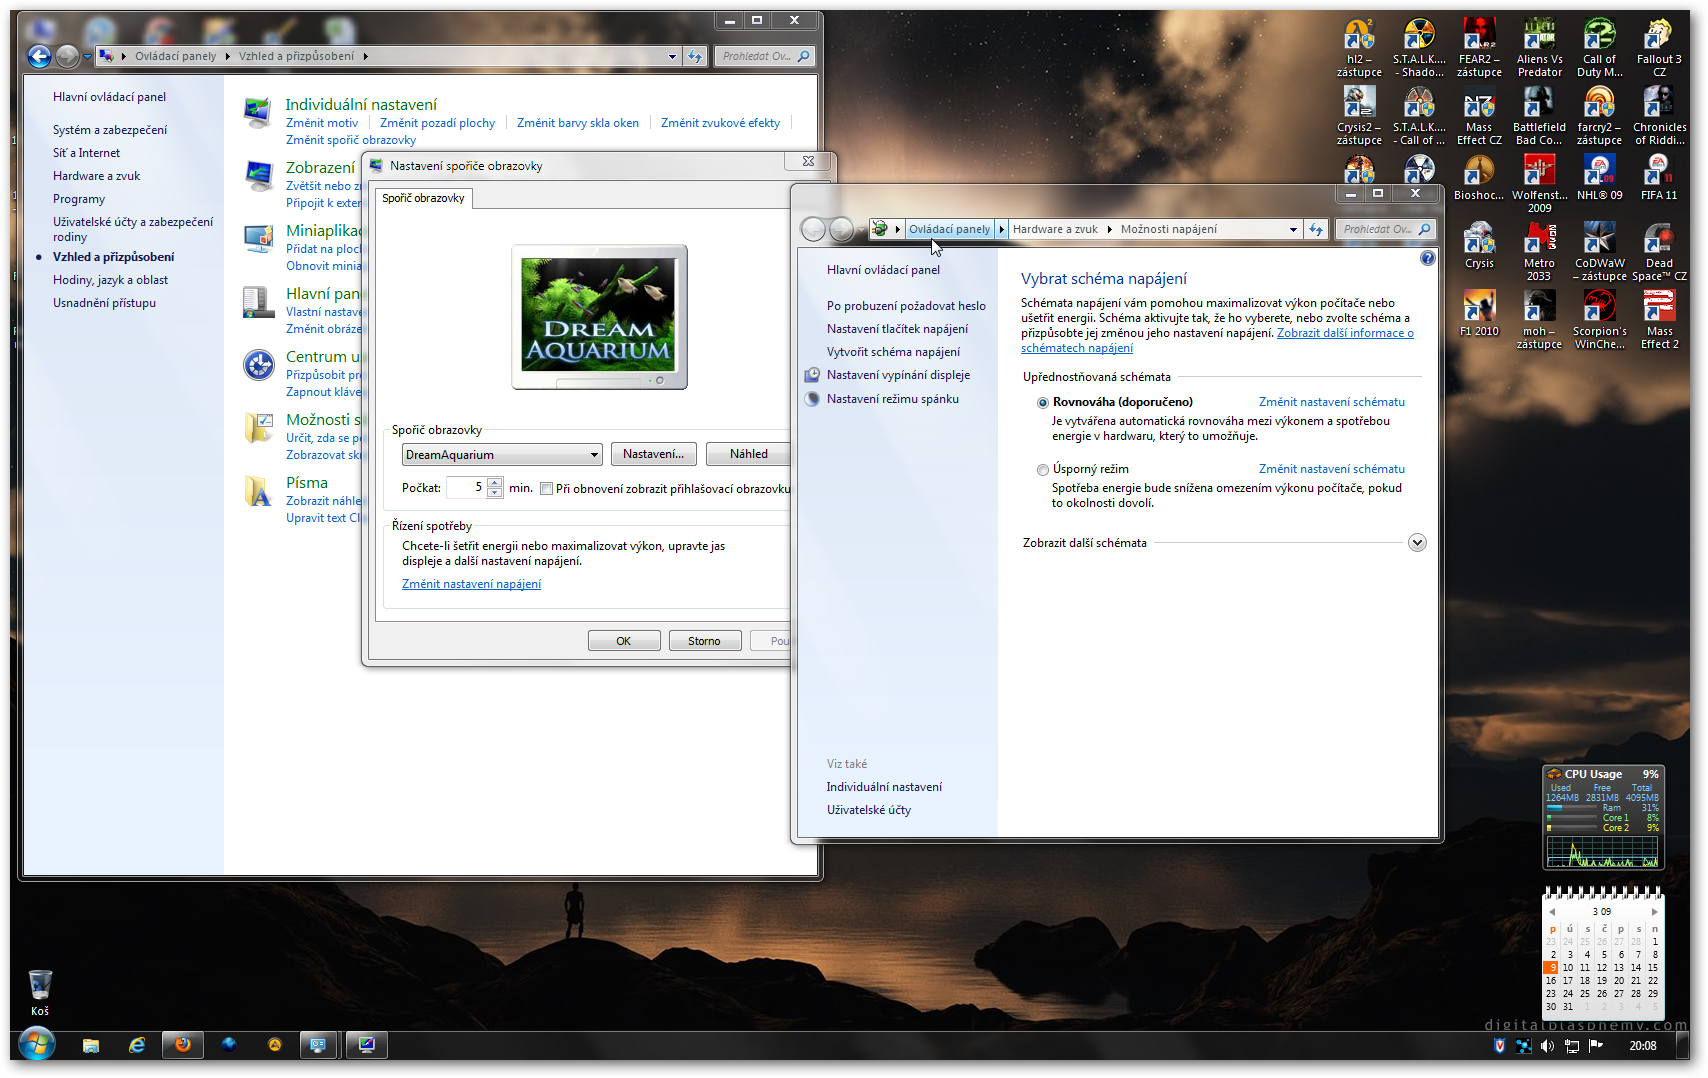This screenshot has height=1078, width=1708.
Task: Select the FIFA 11 desktop icon
Action: coord(1659,178)
